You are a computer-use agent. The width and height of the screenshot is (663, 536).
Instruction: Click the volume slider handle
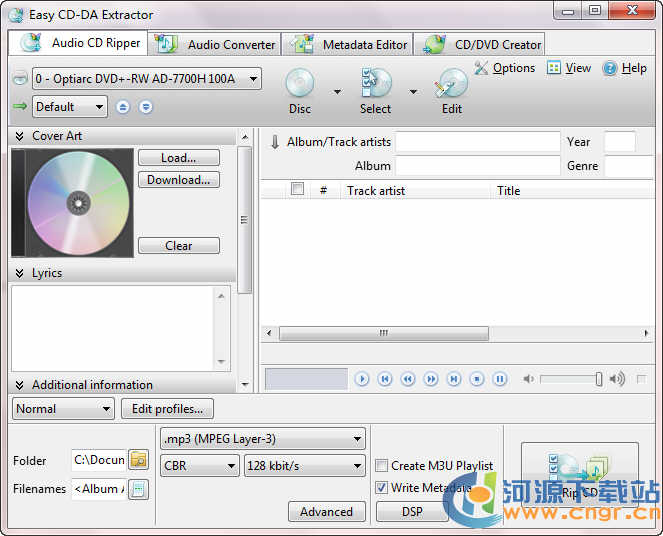(x=599, y=379)
